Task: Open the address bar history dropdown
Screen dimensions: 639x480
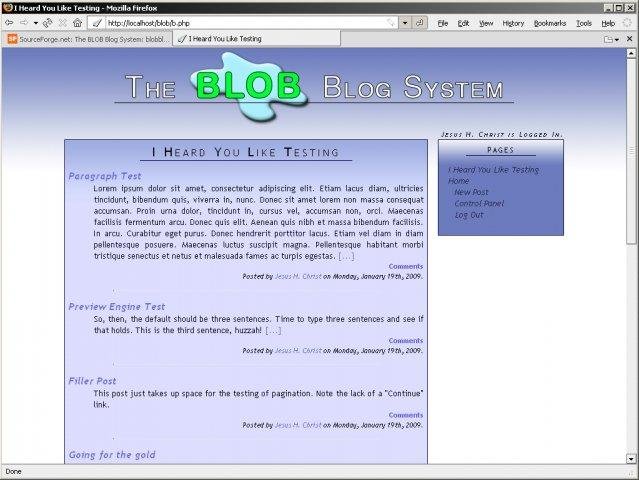Action: coord(405,23)
